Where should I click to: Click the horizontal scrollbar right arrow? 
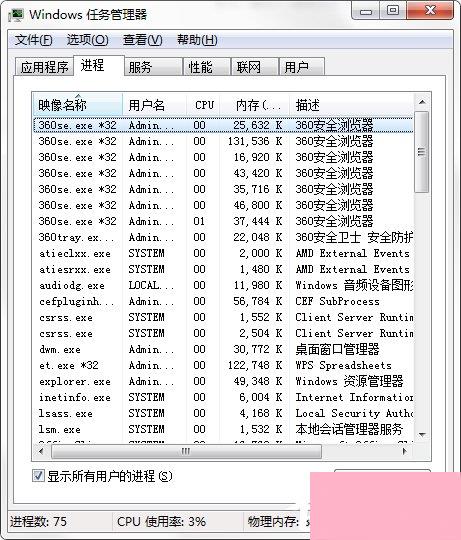click(x=405, y=451)
